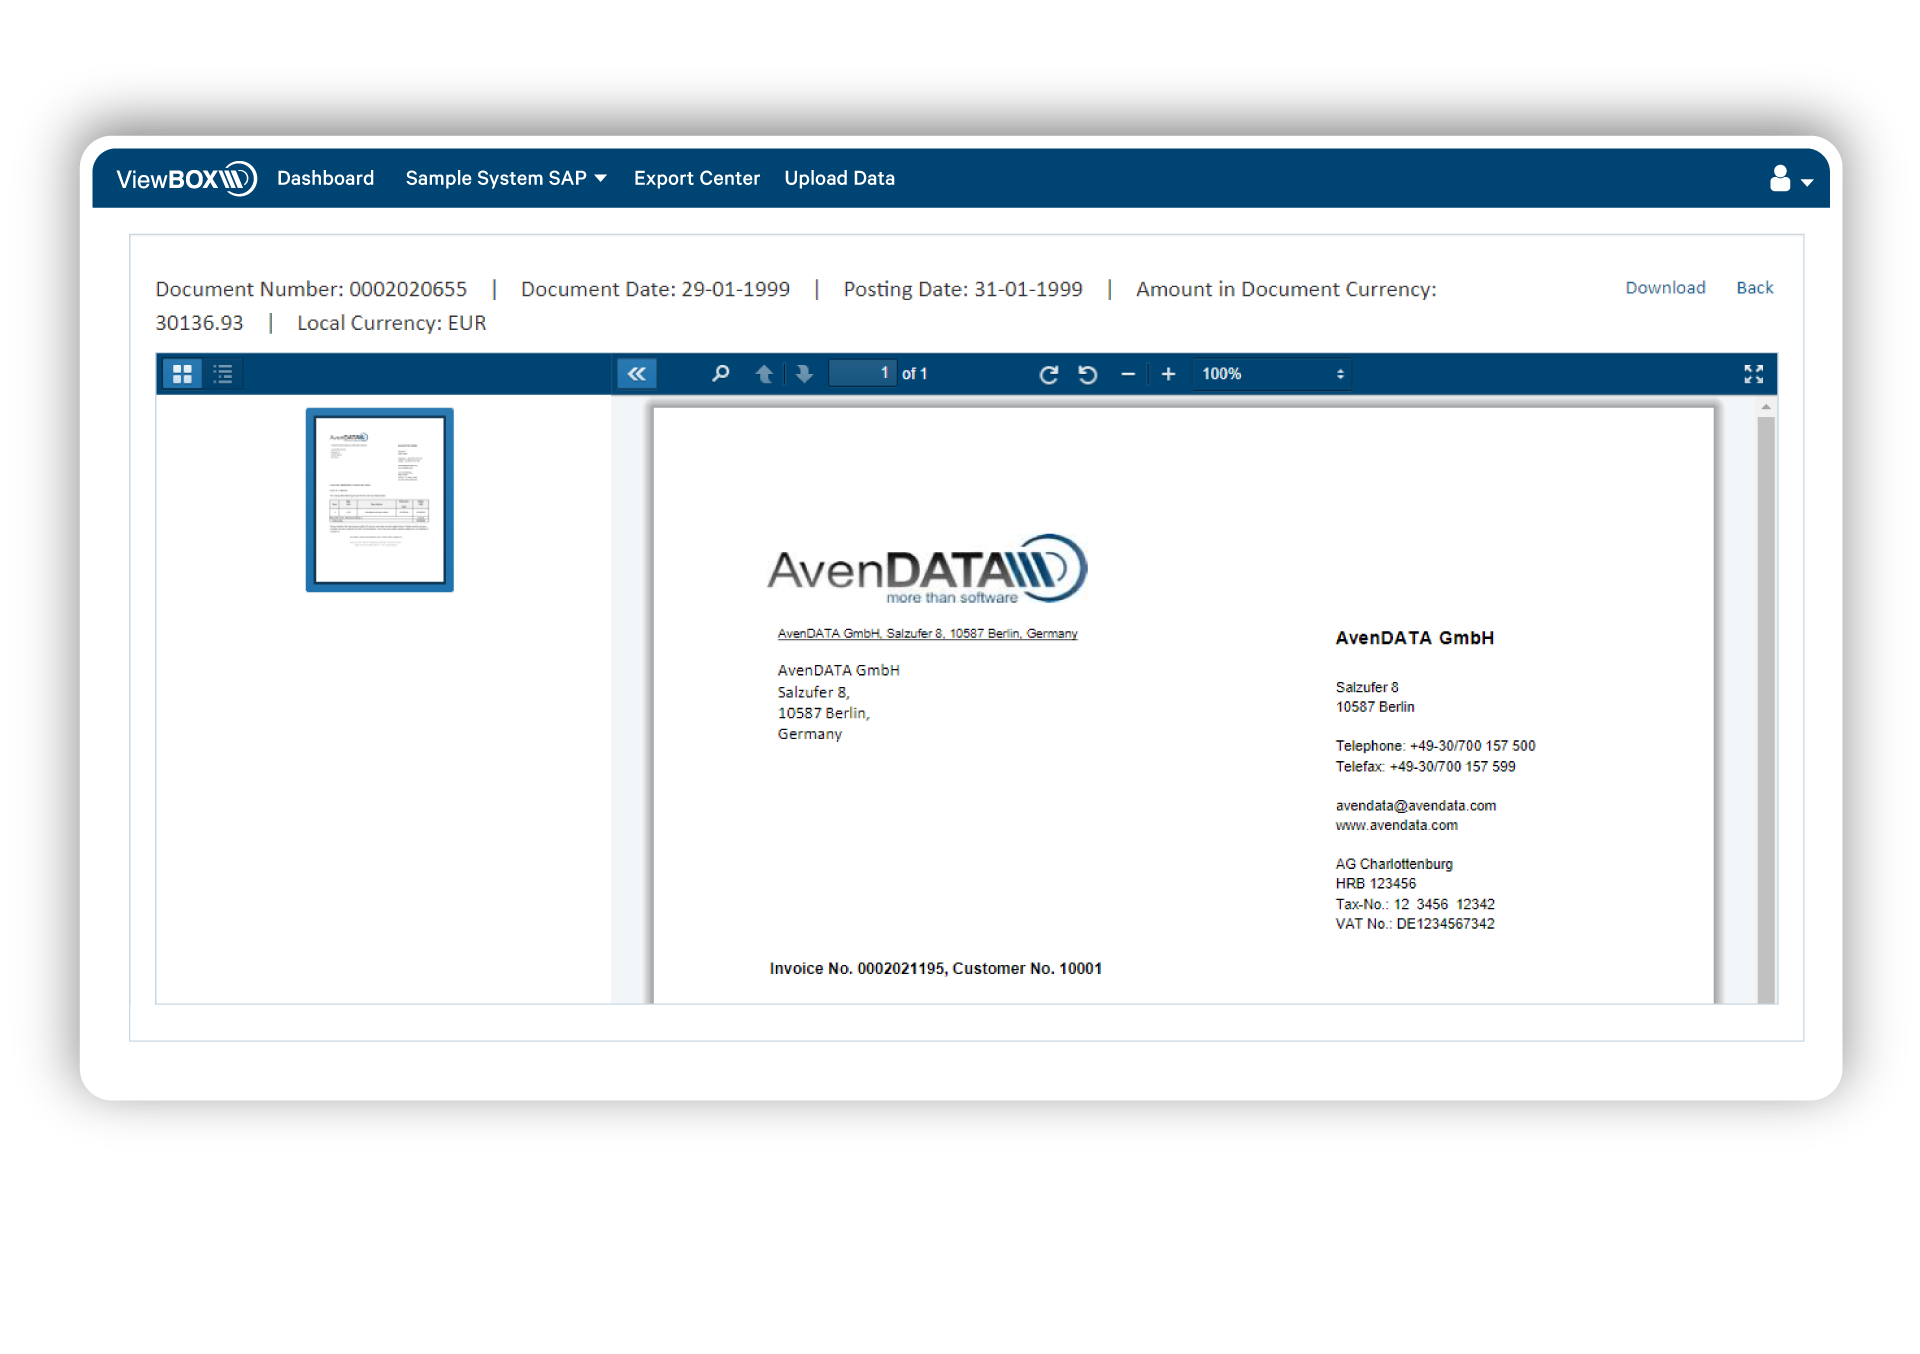Select the invoice page thumbnail
Viewport: 1920px width, 1354px height.
click(379, 499)
